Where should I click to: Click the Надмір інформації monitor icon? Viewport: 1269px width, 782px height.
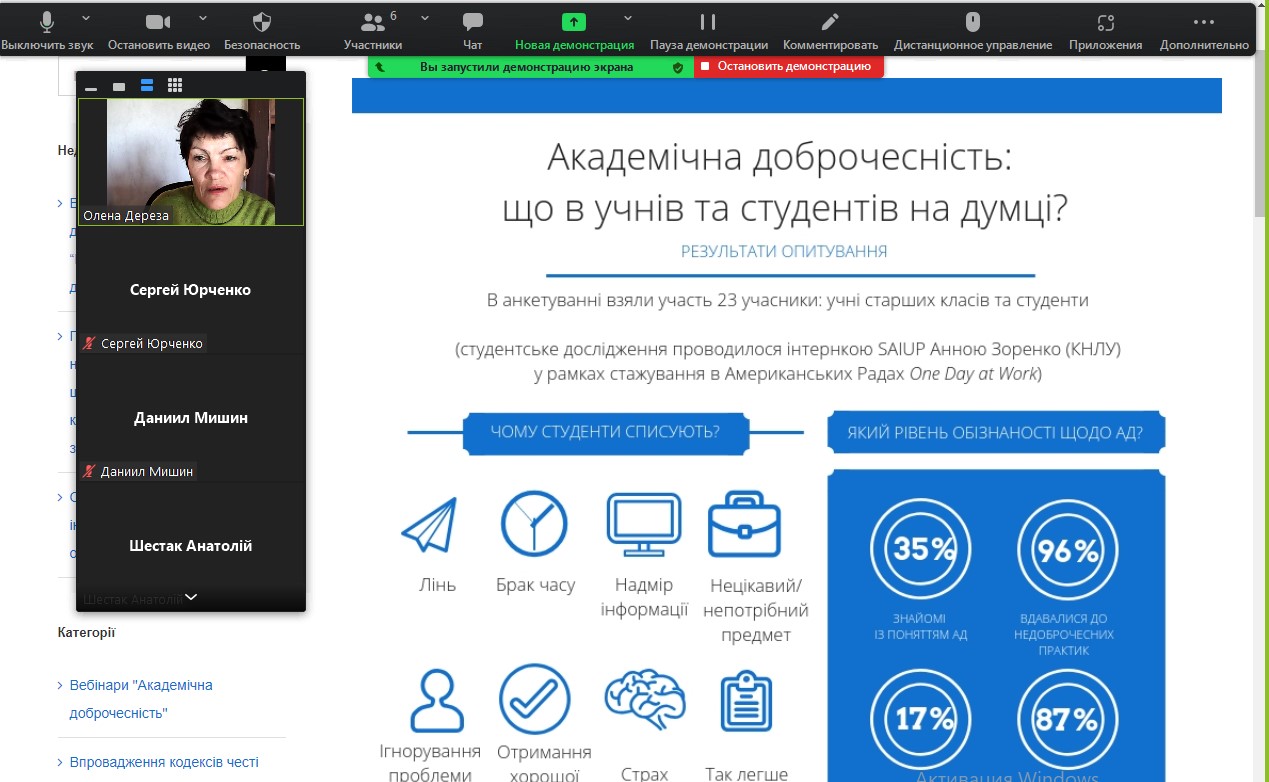click(644, 525)
